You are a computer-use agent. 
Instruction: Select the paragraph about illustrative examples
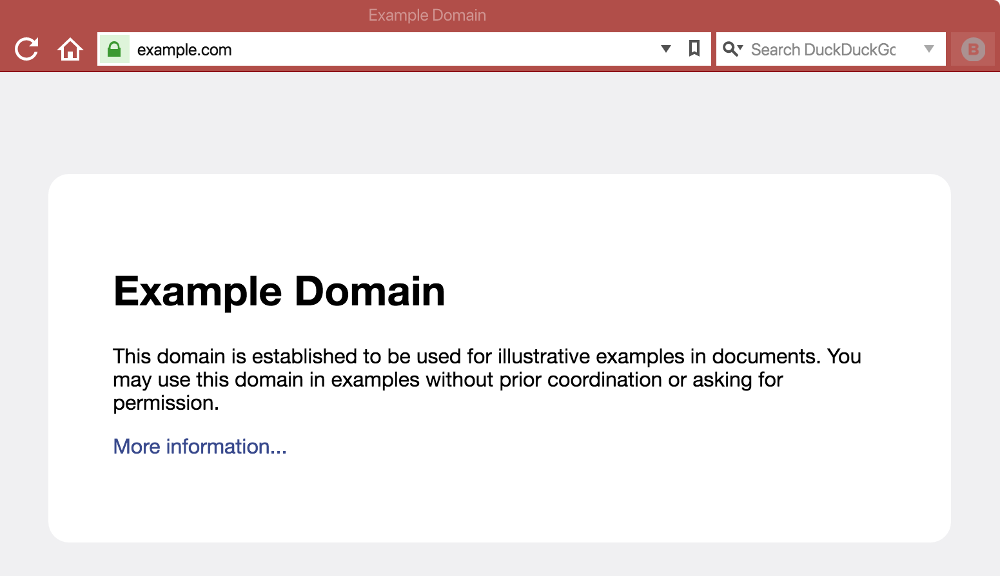click(487, 379)
